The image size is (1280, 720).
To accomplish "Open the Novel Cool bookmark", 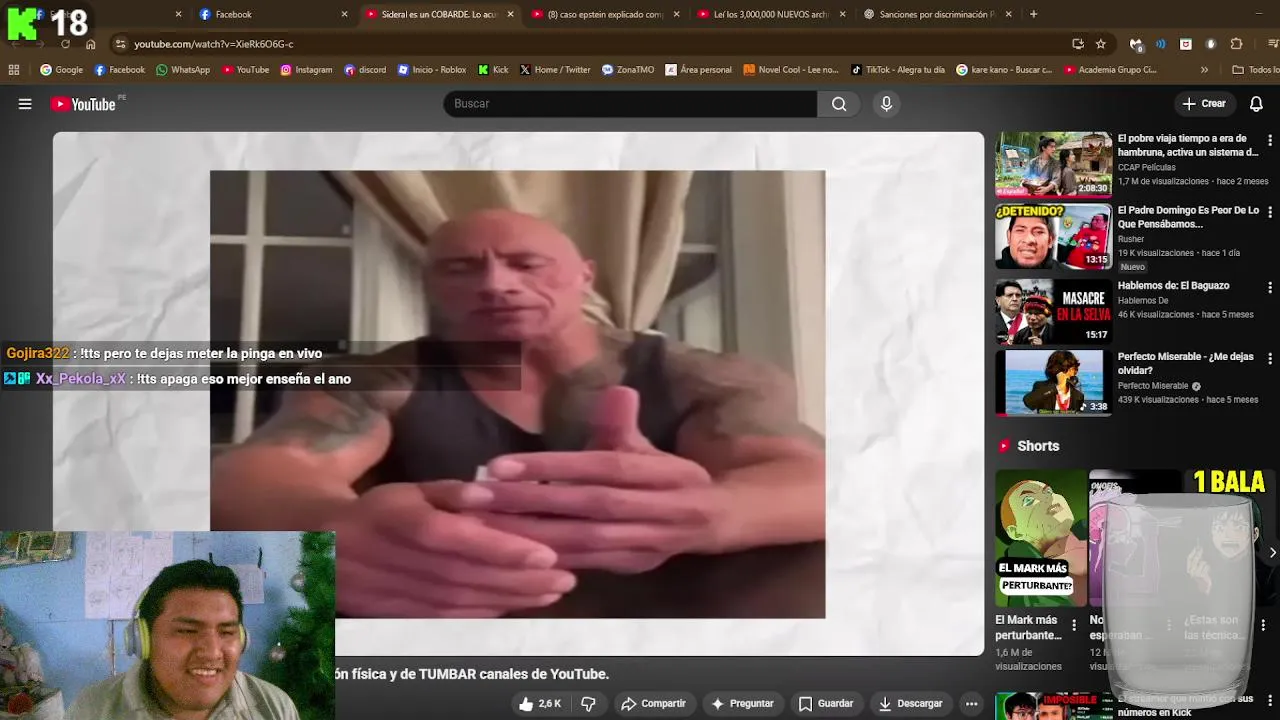I will (791, 70).
